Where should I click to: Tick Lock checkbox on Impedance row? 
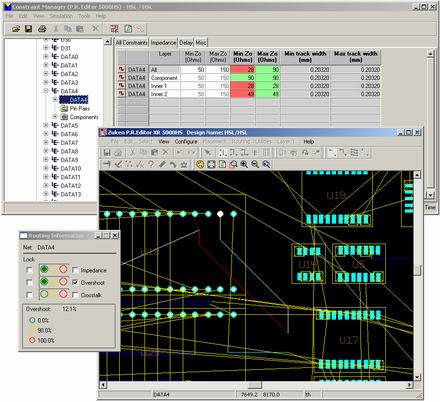tap(29, 270)
